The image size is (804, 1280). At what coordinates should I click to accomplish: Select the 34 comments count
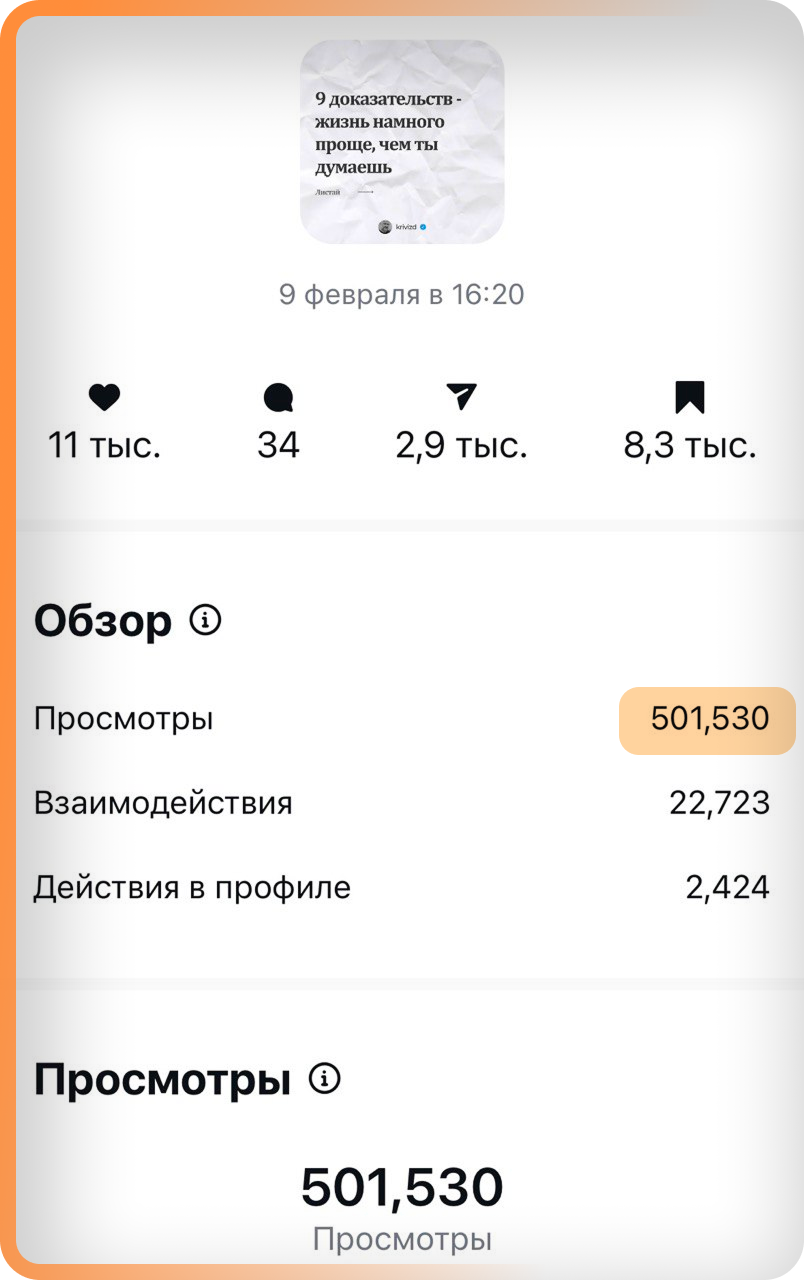(278, 446)
